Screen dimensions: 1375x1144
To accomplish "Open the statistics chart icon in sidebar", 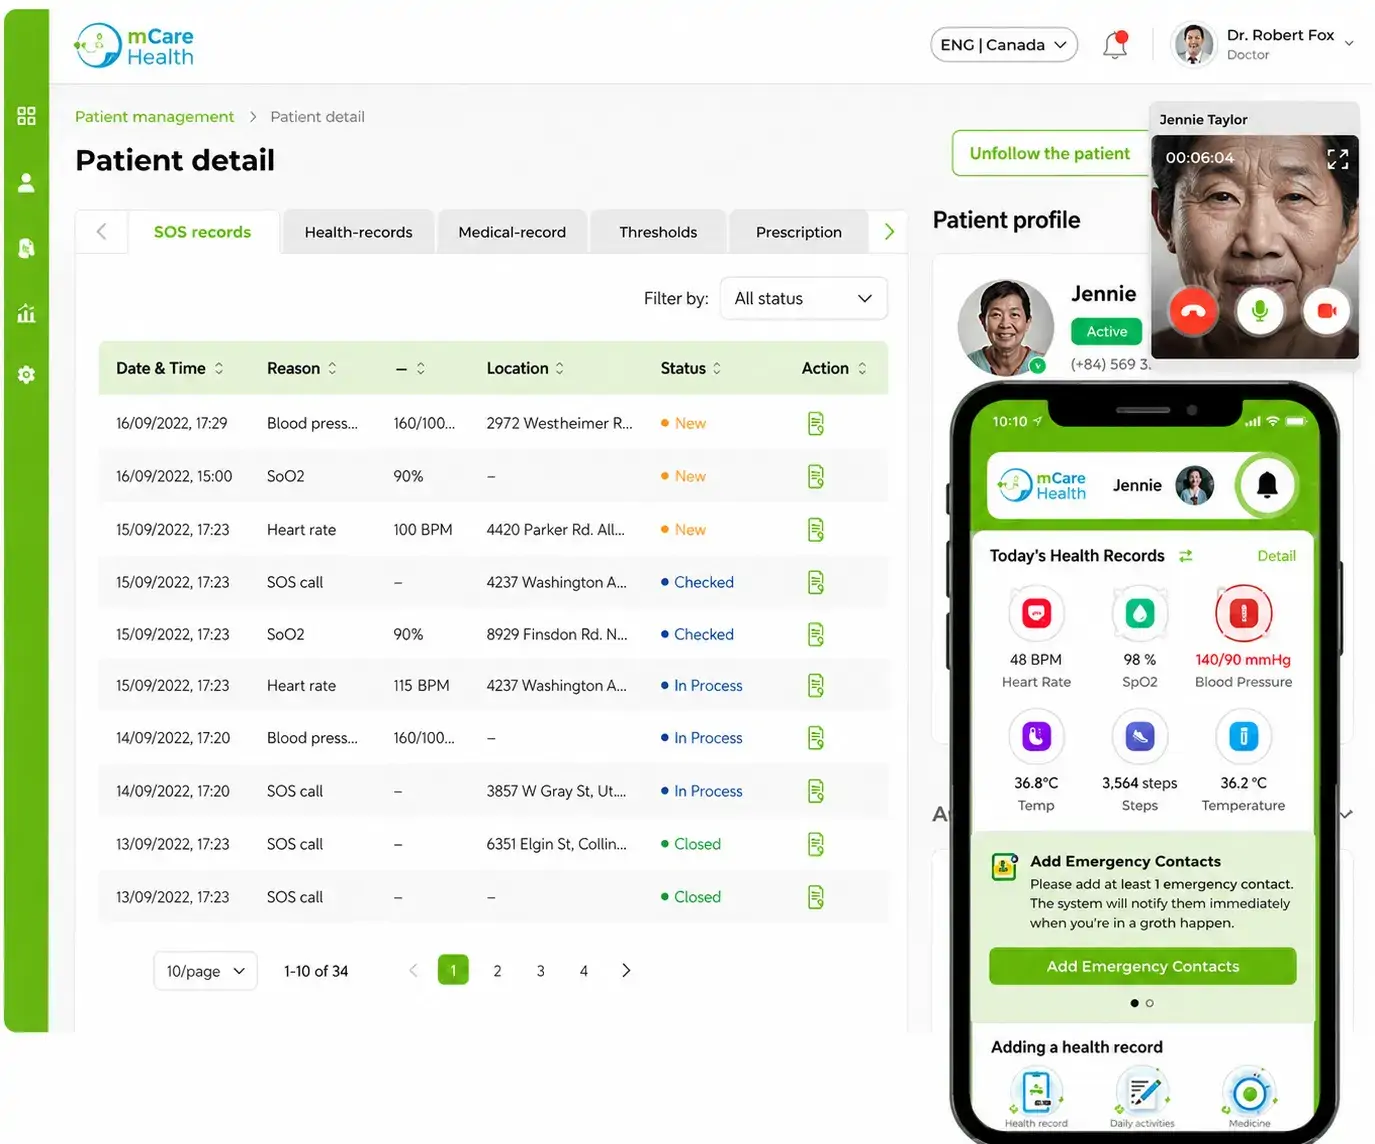I will point(26,313).
